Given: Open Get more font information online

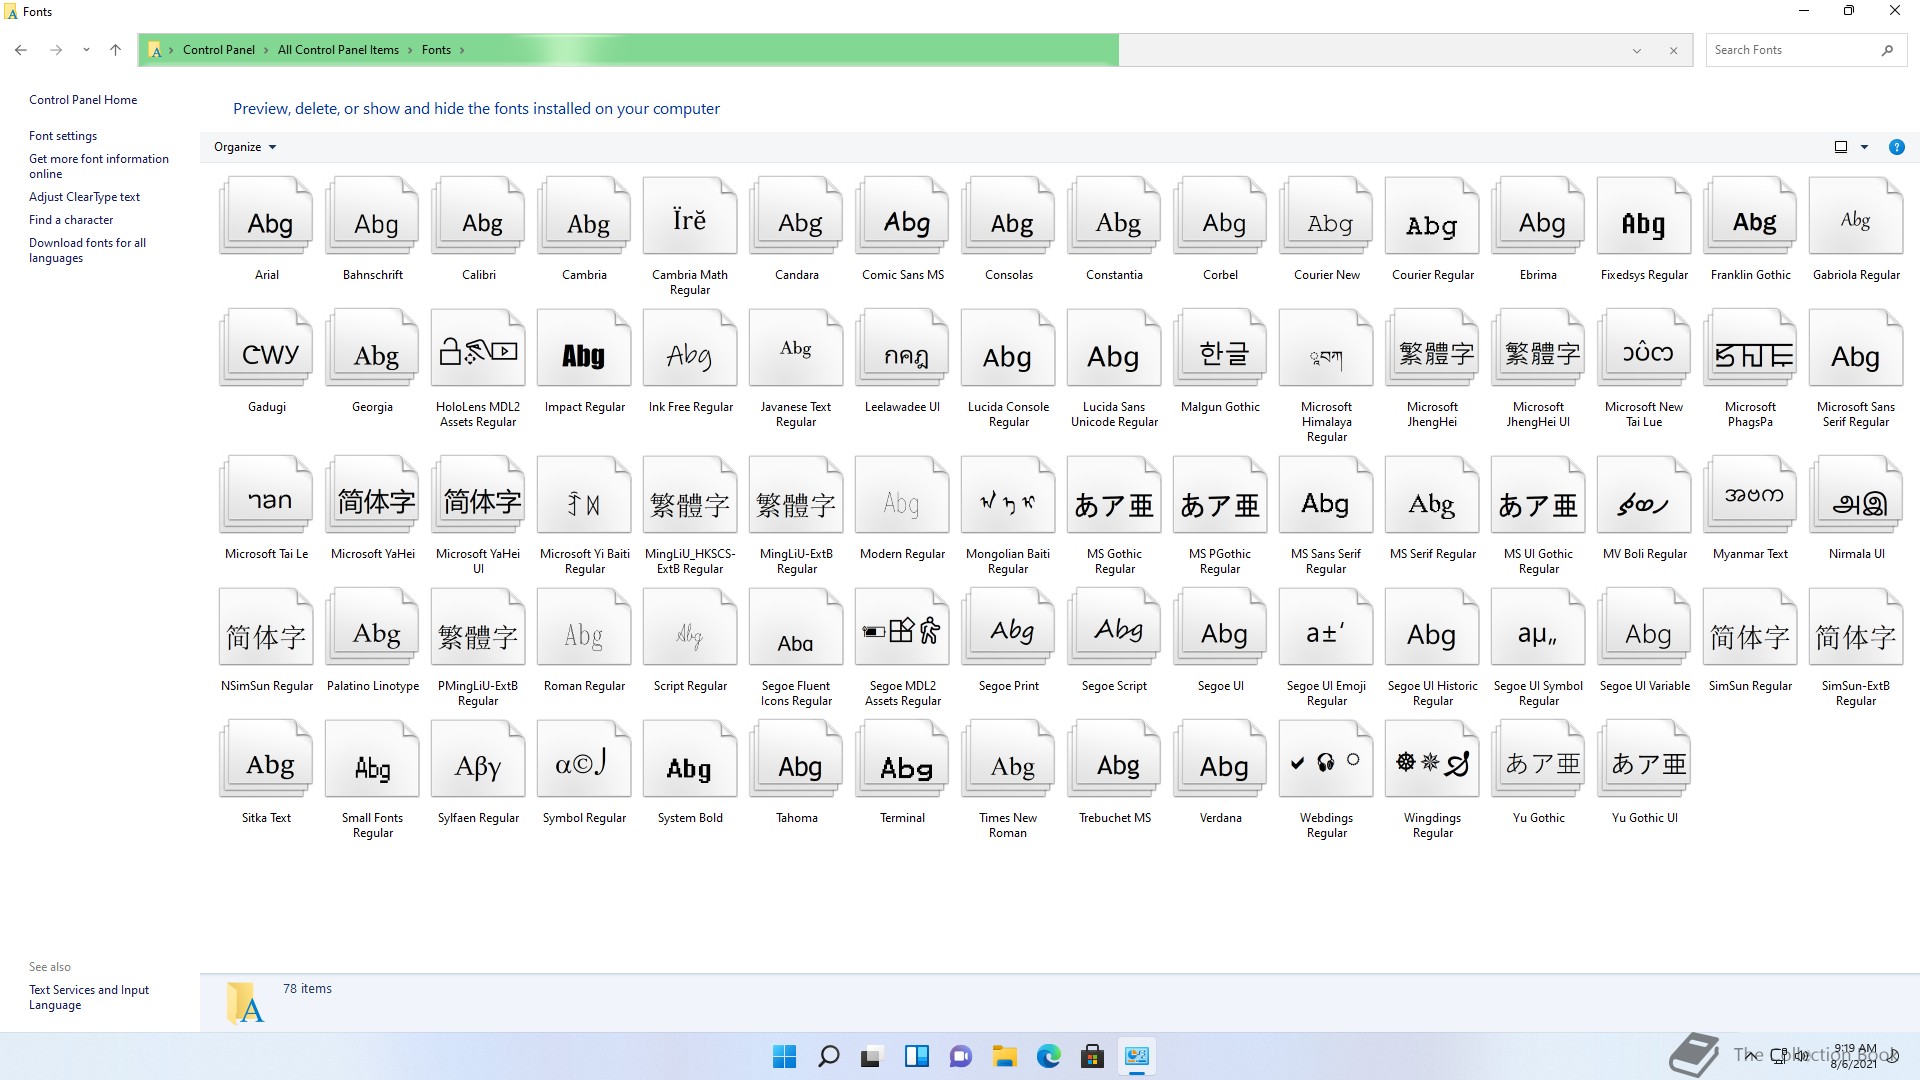Looking at the screenshot, I should click(x=99, y=166).
